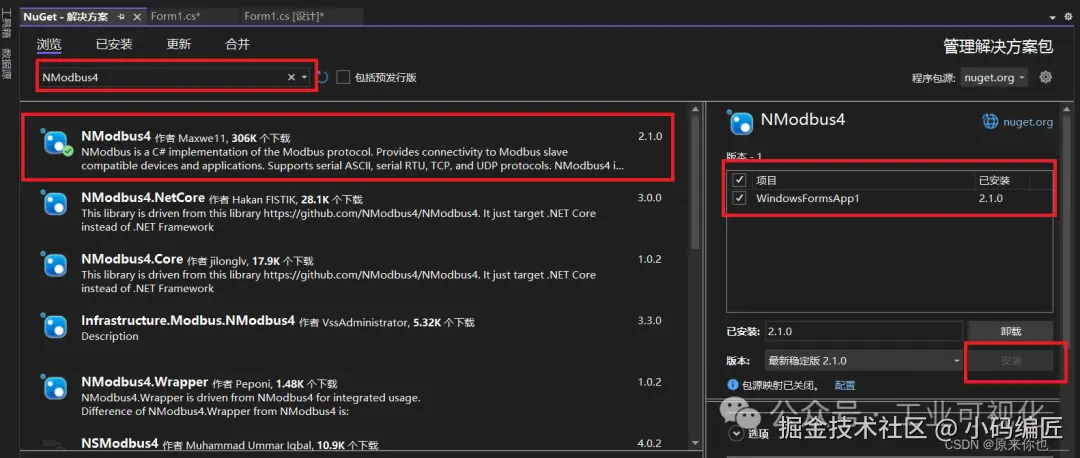Viewport: 1080px width, 458px height.
Task: Select the NModbus4 package title
Action: click(x=116, y=136)
